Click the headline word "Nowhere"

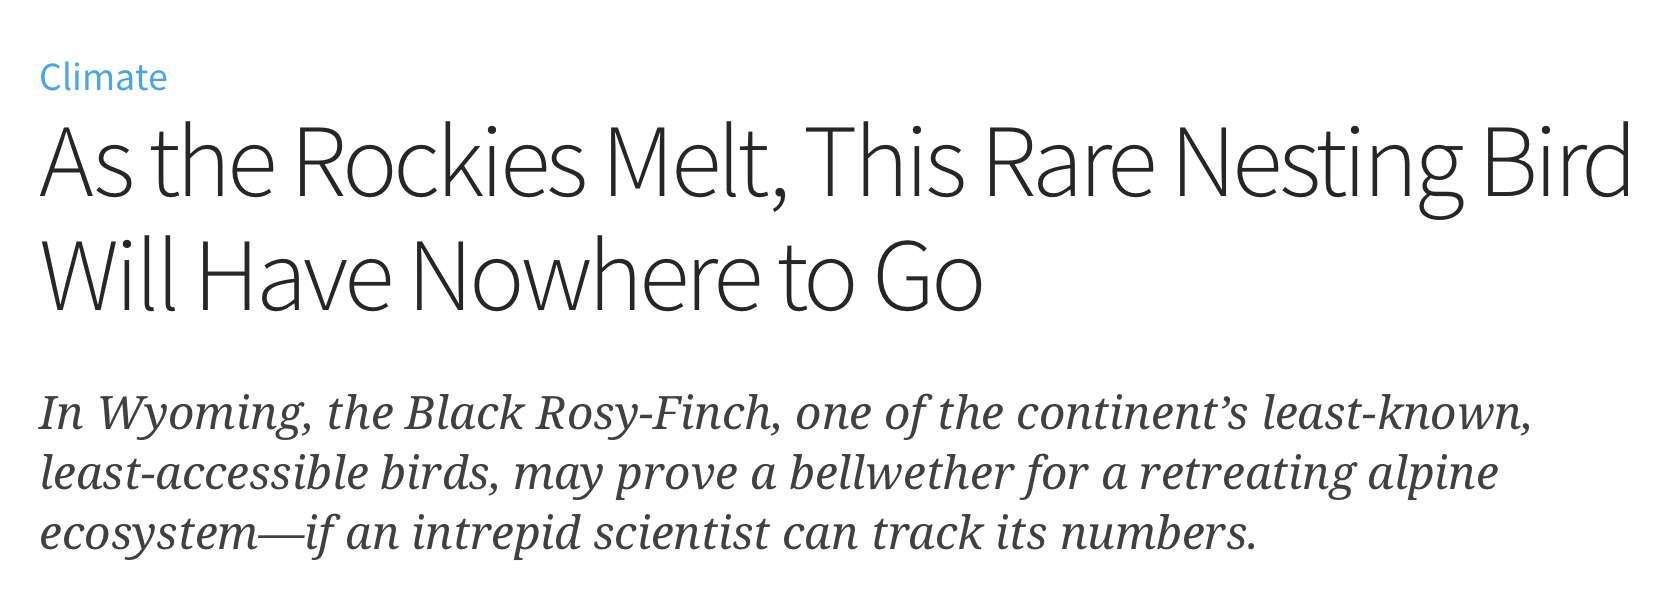click(x=586, y=276)
